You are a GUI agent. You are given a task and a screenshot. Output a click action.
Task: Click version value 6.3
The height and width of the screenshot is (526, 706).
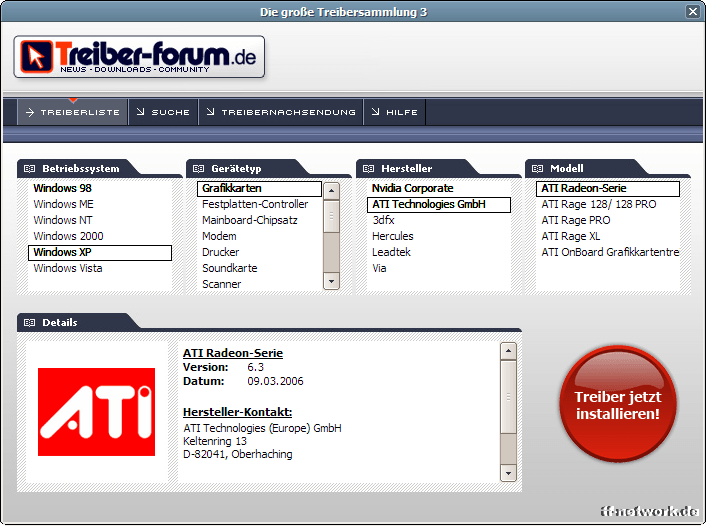(x=256, y=367)
